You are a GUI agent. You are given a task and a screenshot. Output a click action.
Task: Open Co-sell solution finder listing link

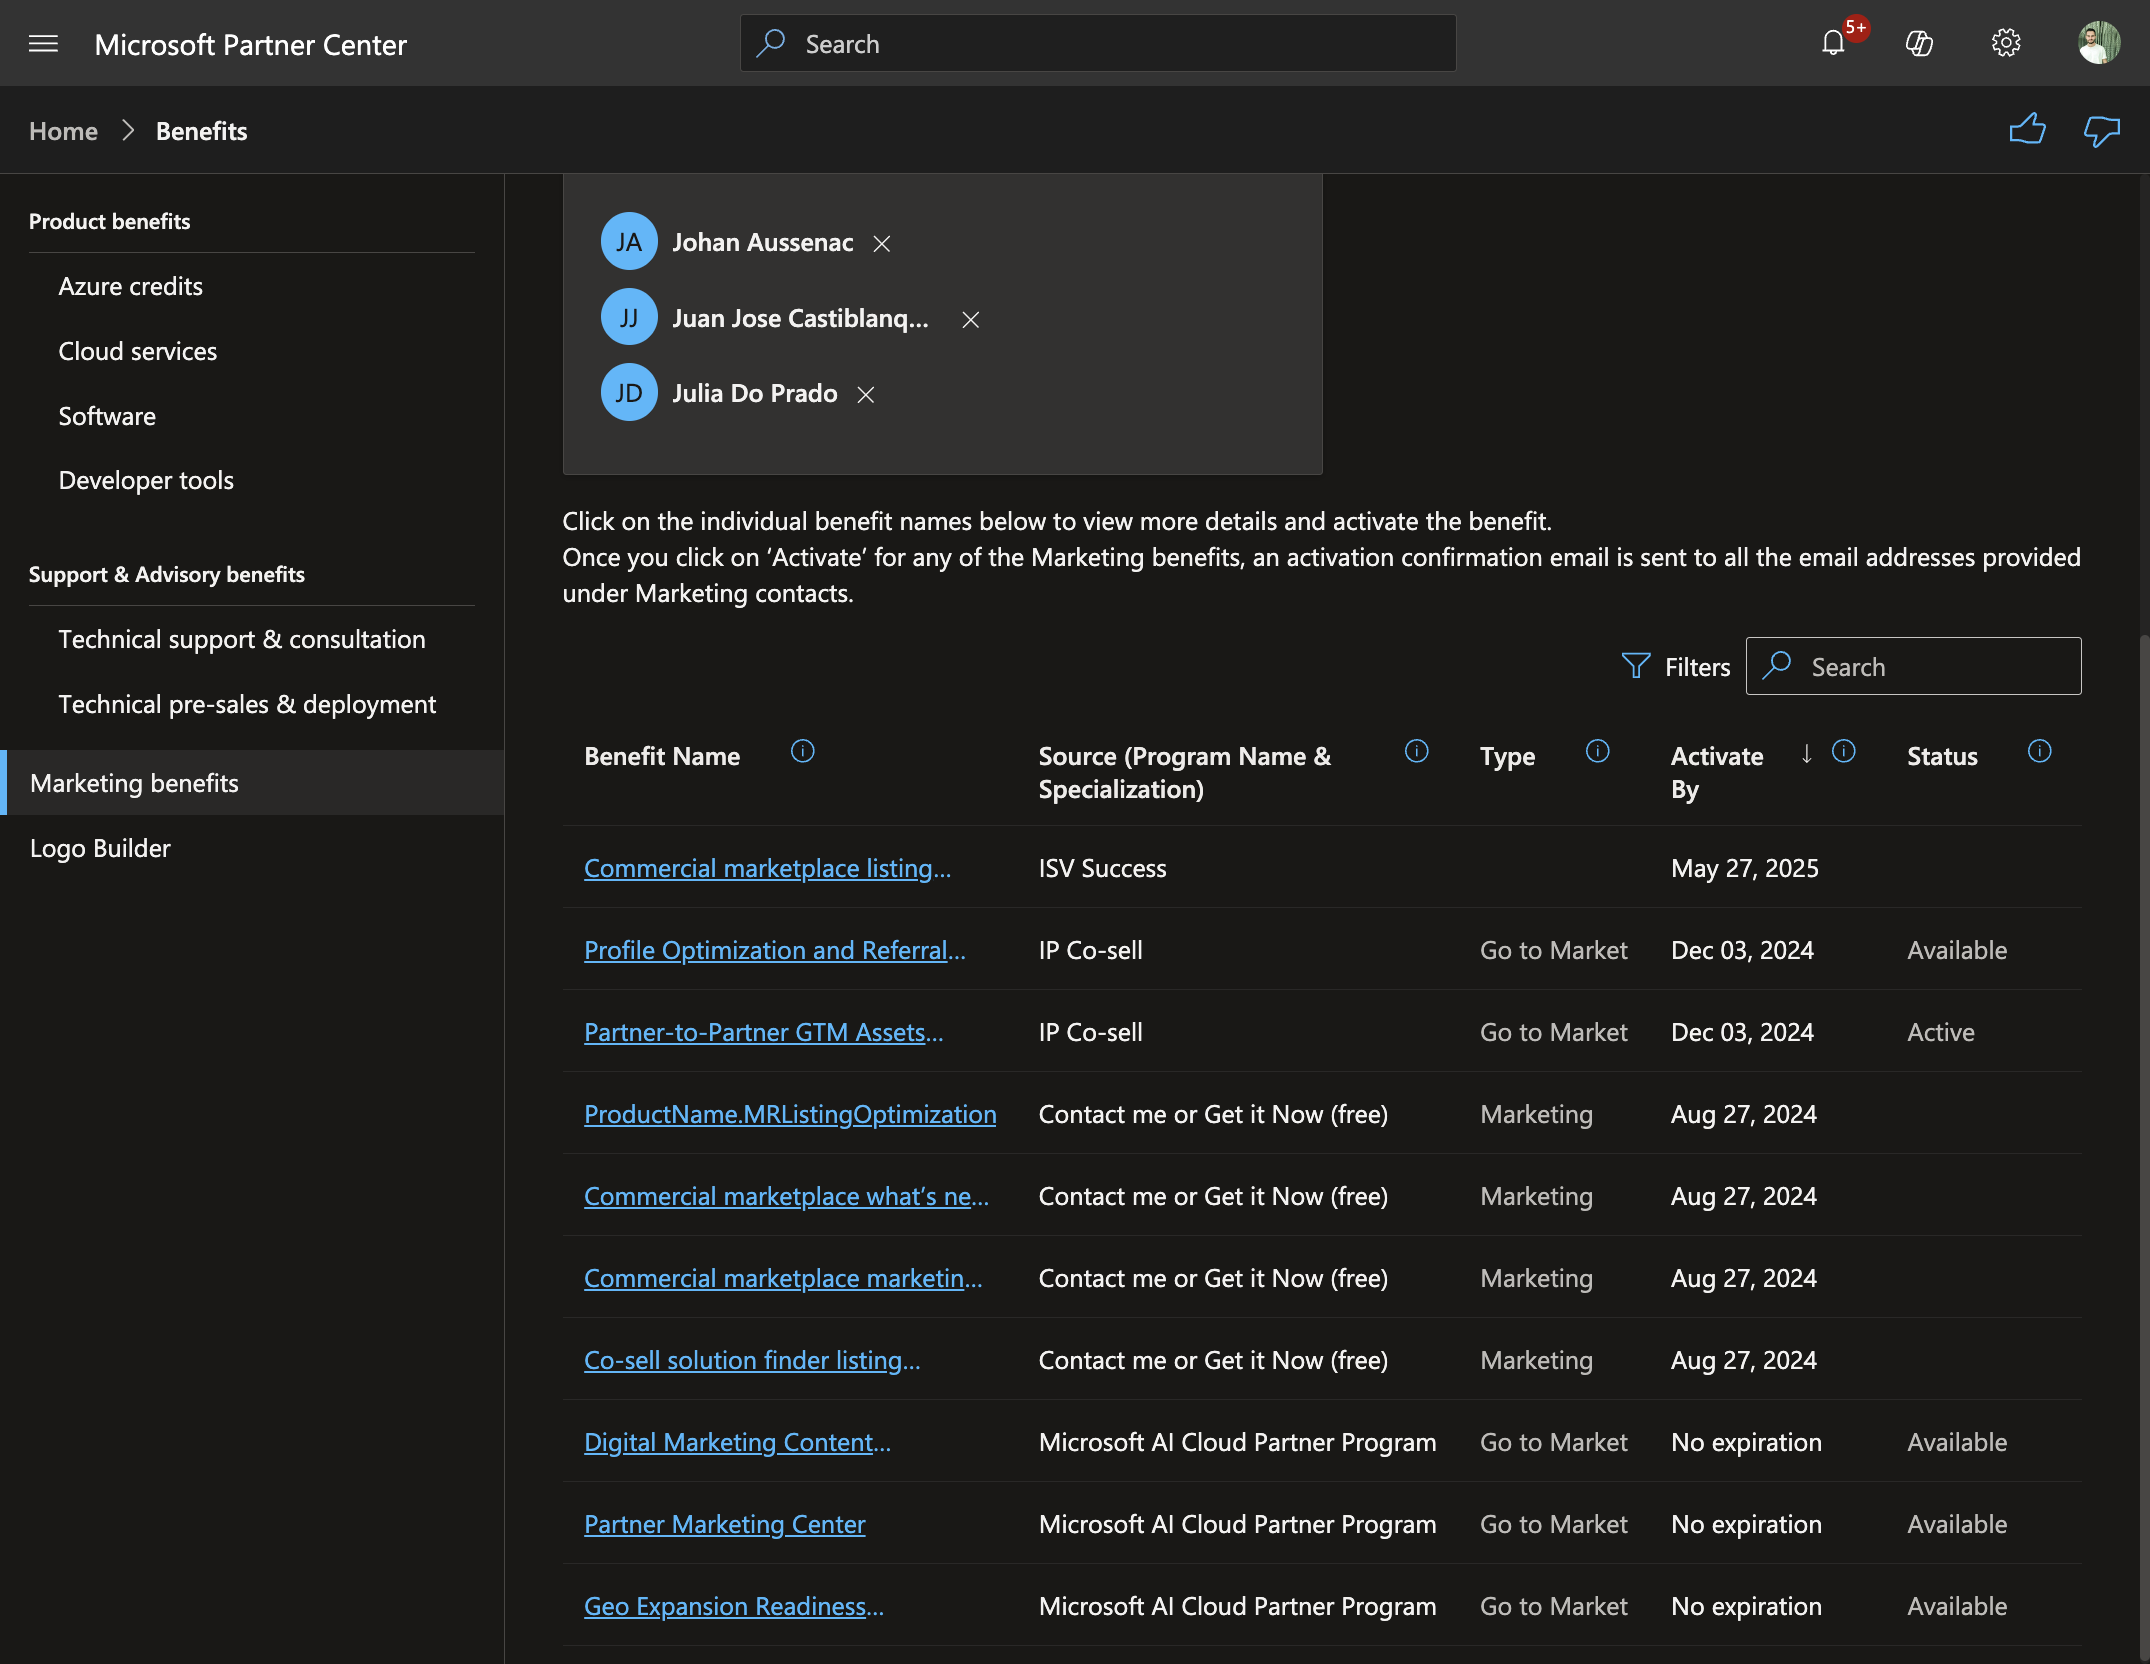(x=752, y=1360)
